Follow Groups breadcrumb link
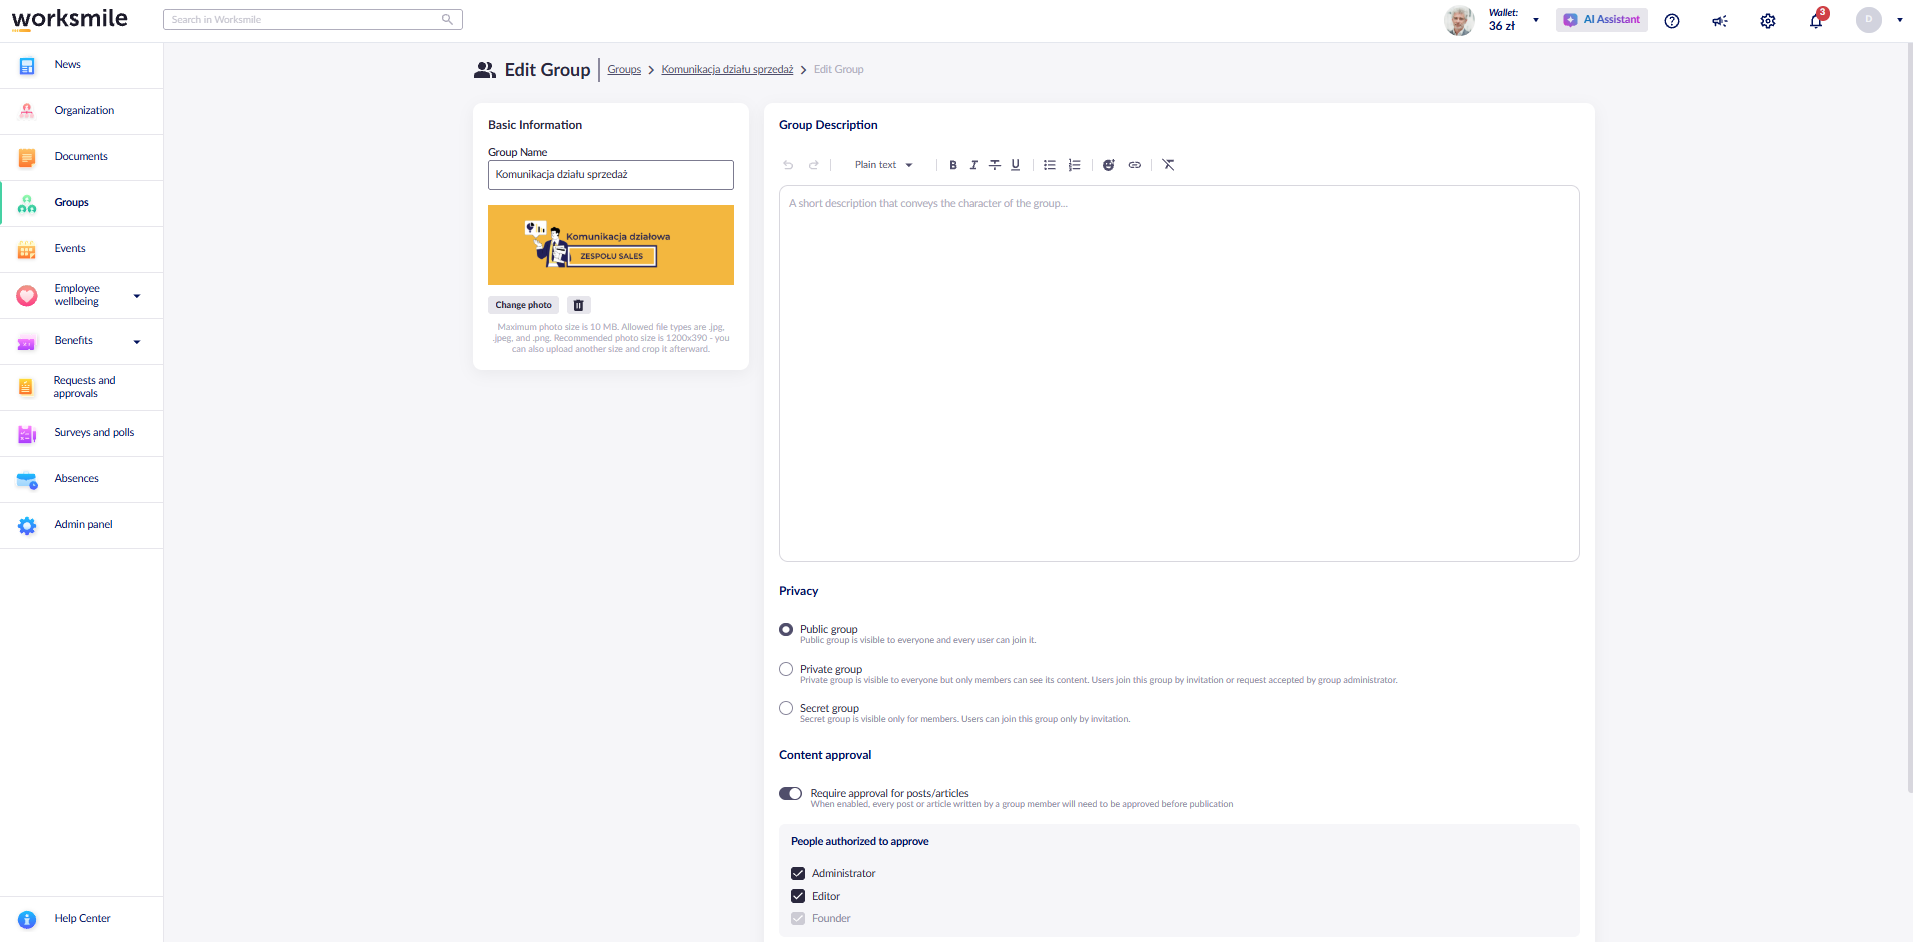This screenshot has width=1913, height=942. pos(624,70)
